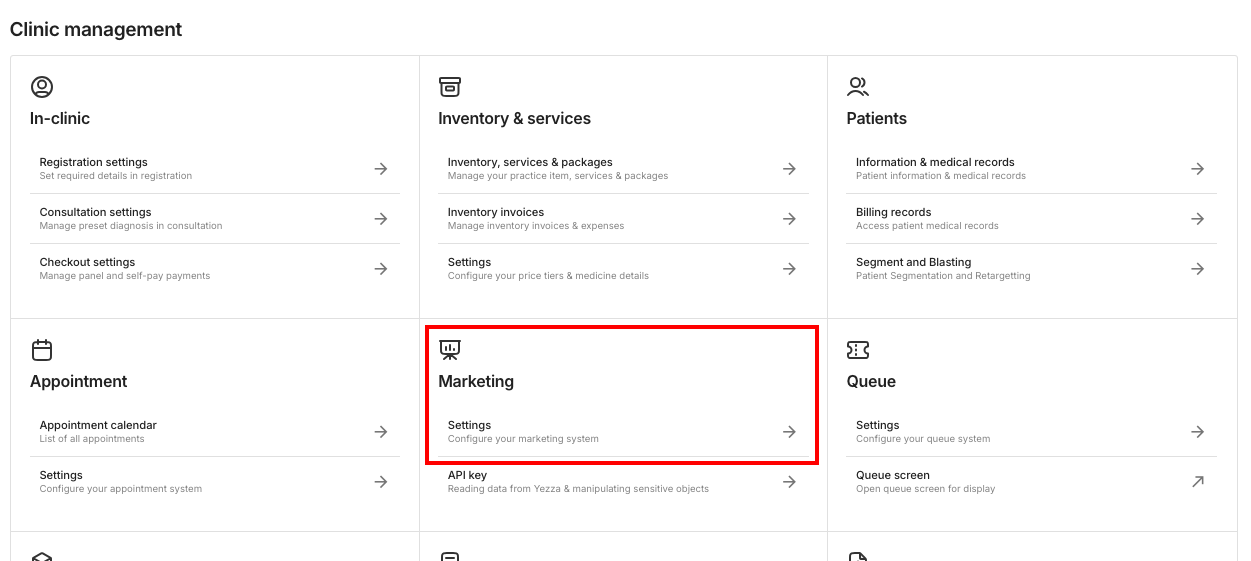The width and height of the screenshot is (1251, 561).
Task: Click arrow beside Inventory & services Settings
Action: tap(789, 269)
